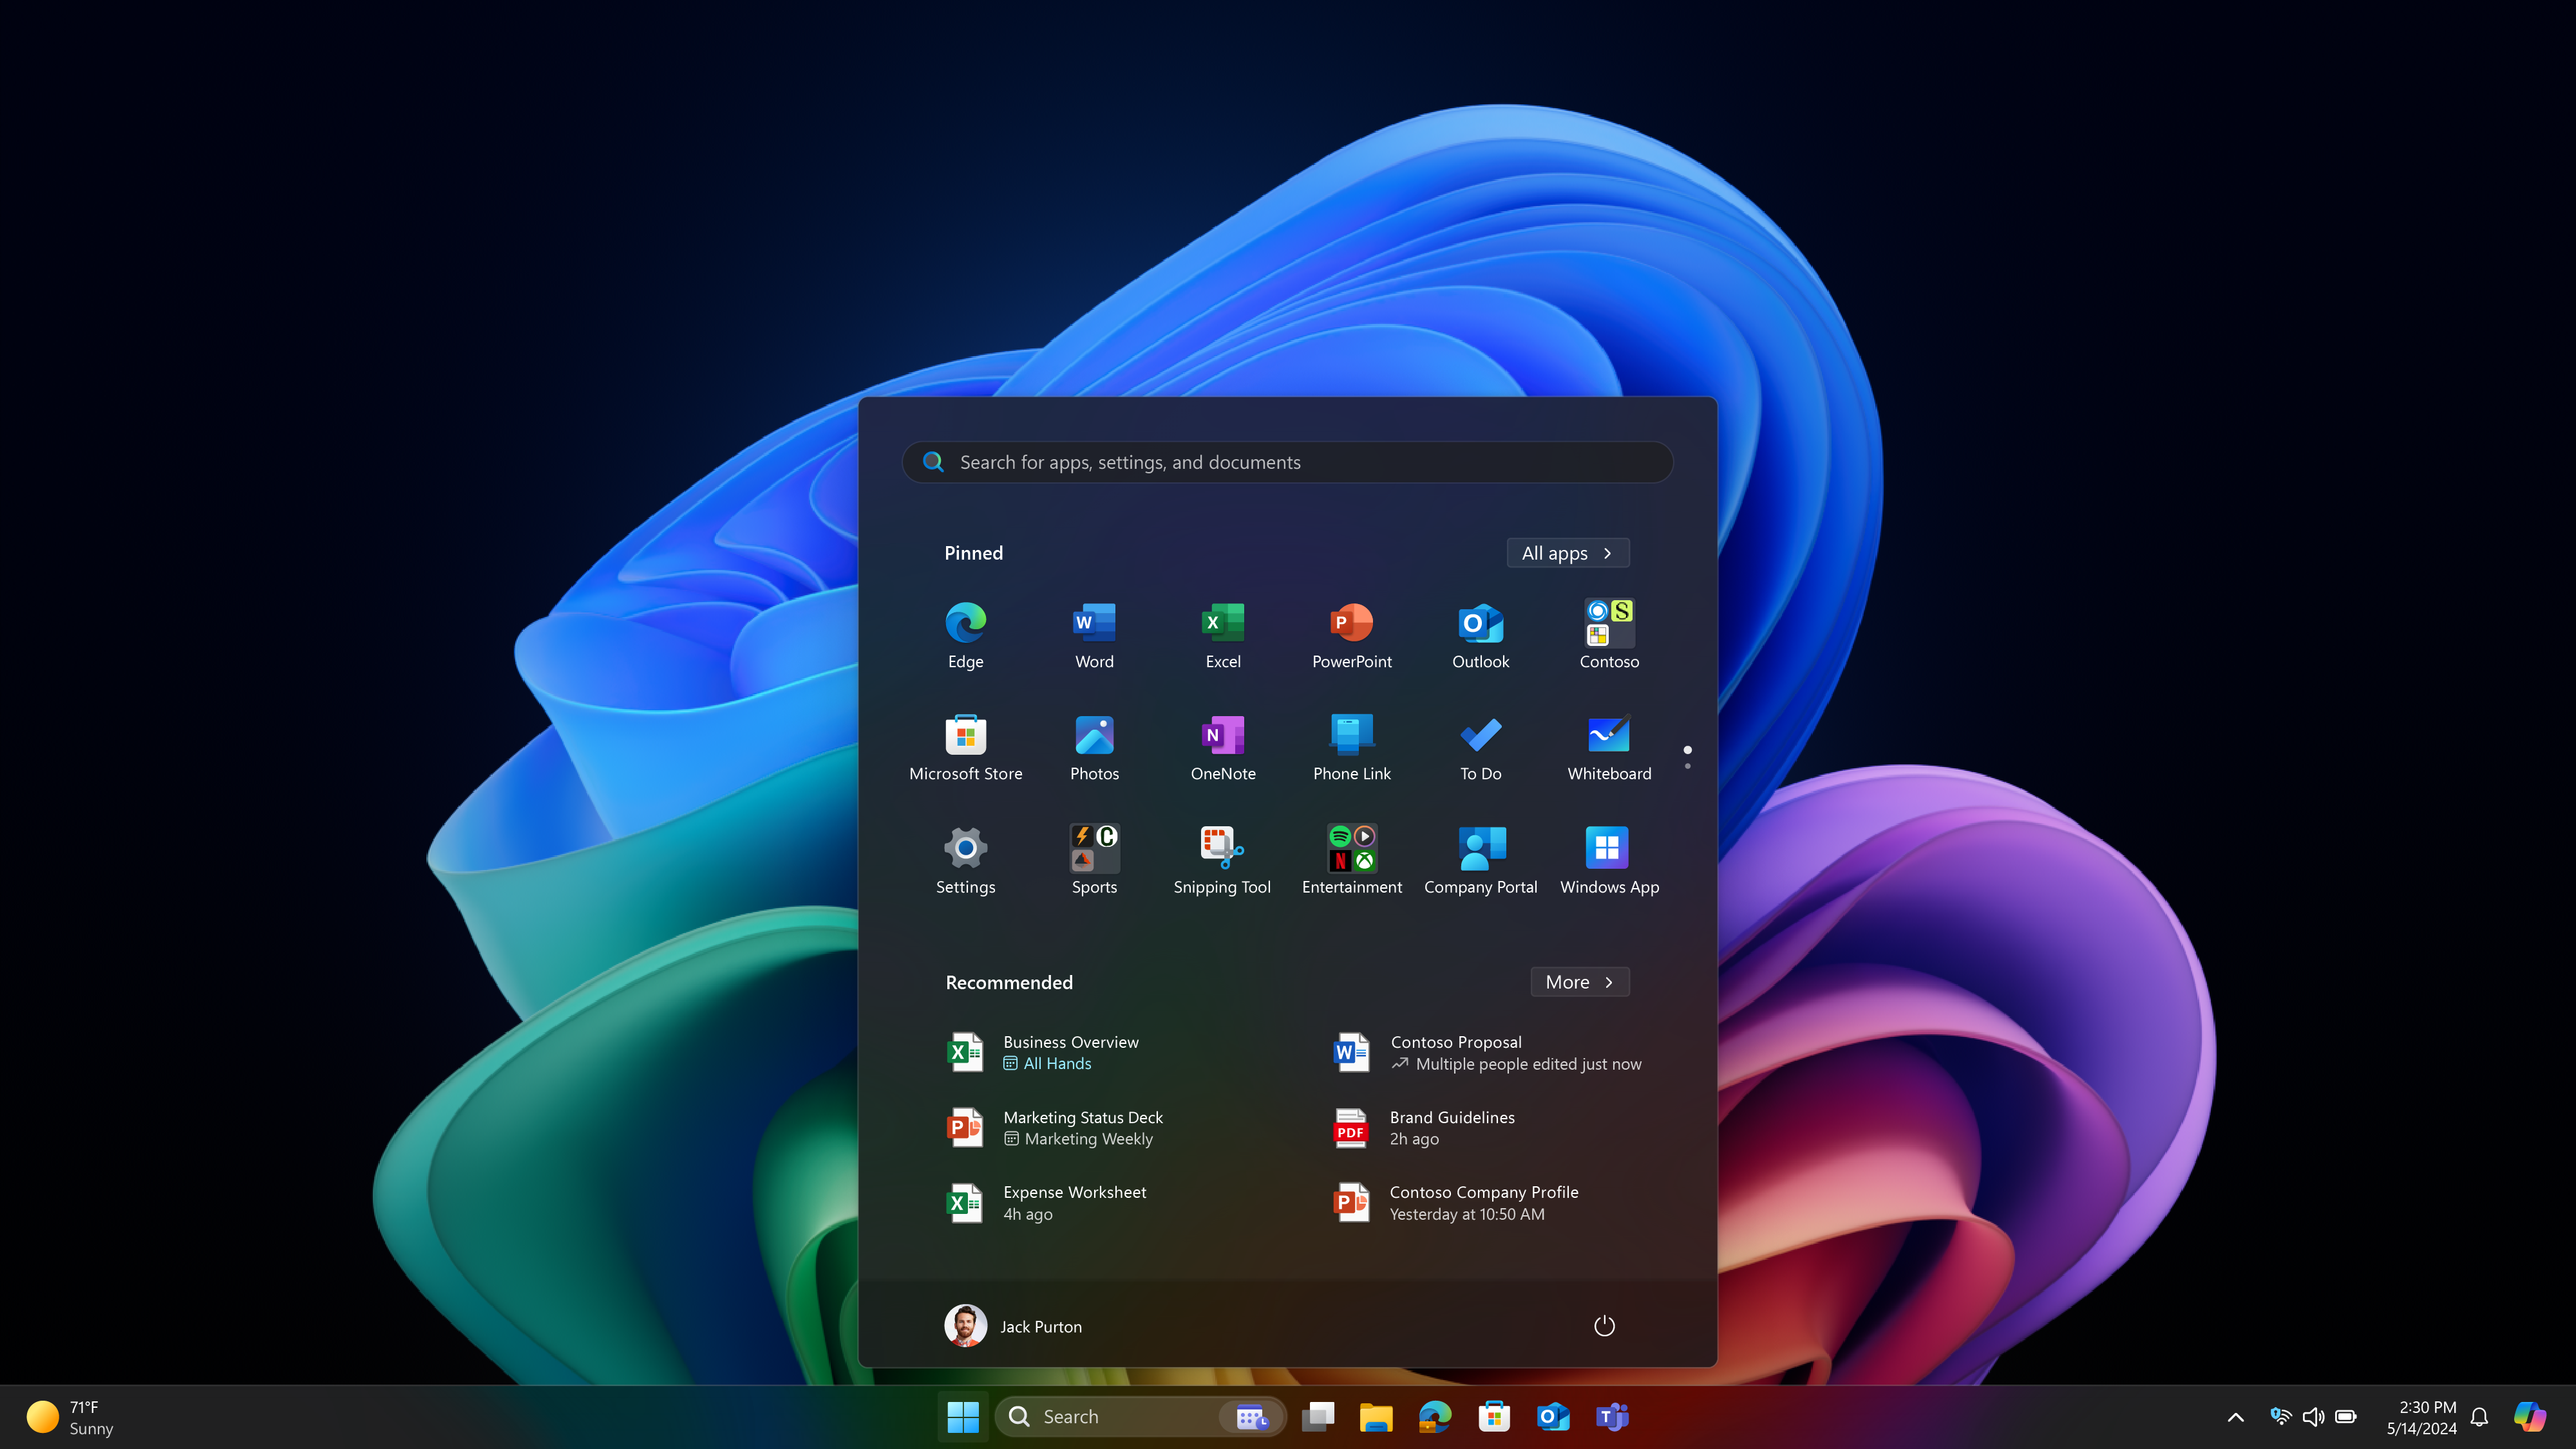Click the Power button in Start menu
Screen dimensions: 2576x1449
(x=1604, y=1326)
